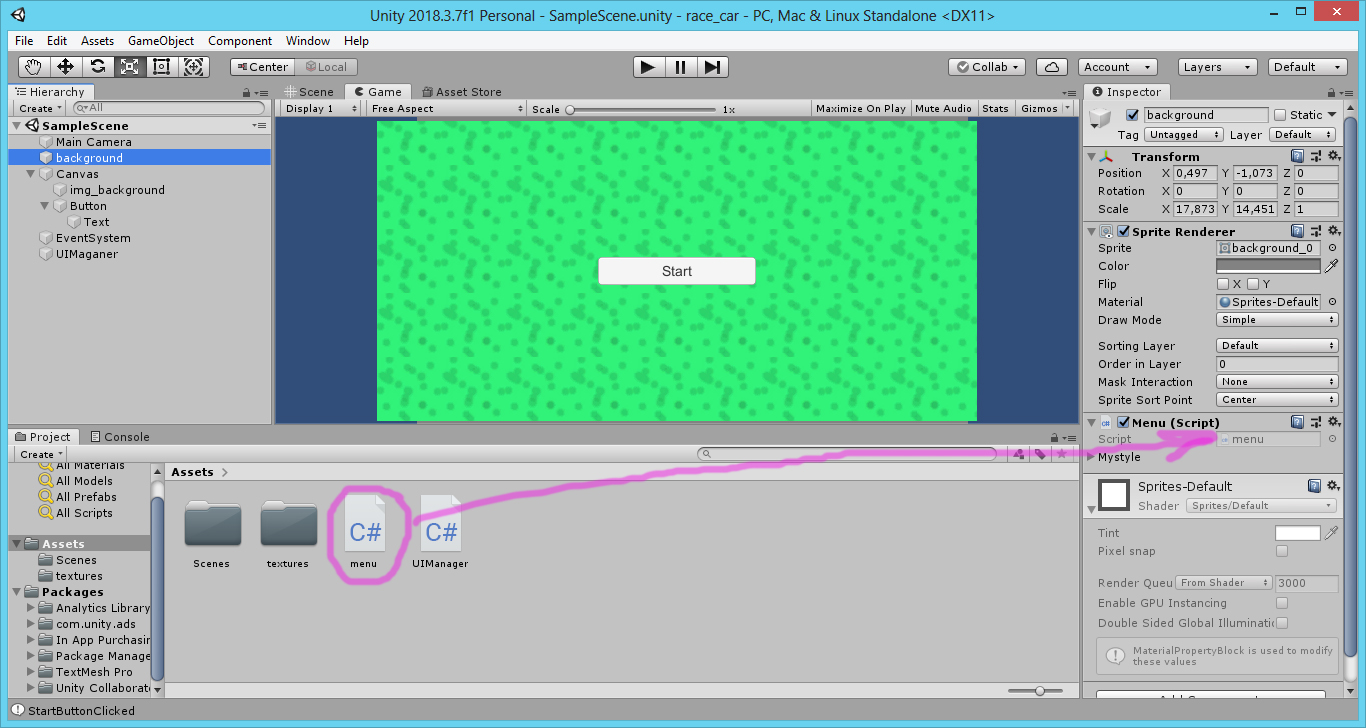Enable Flip Y checkbox
Image resolution: width=1366 pixels, height=728 pixels.
1253,284
